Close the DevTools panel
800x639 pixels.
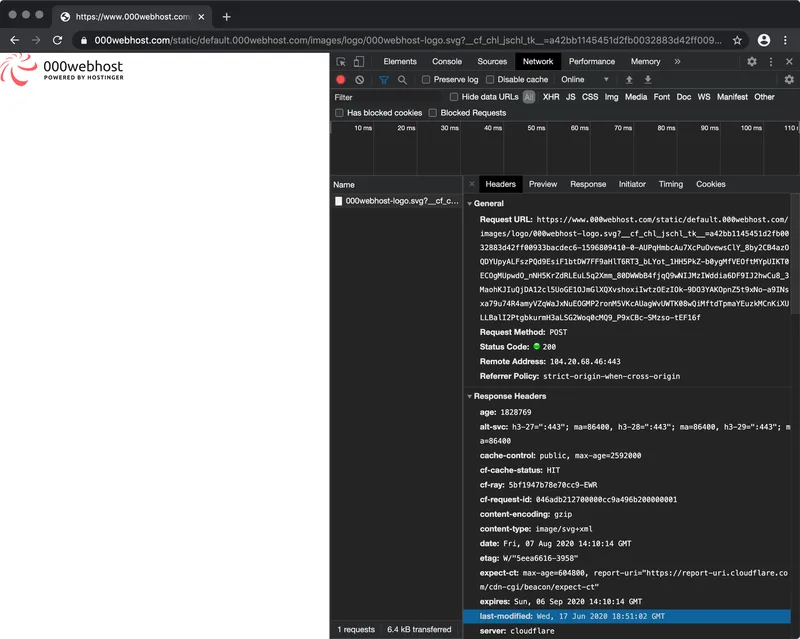point(789,62)
